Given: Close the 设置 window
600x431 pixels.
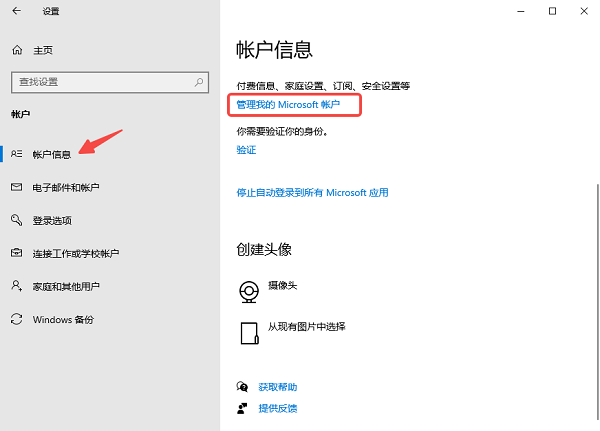Looking at the screenshot, I should click(x=583, y=11).
